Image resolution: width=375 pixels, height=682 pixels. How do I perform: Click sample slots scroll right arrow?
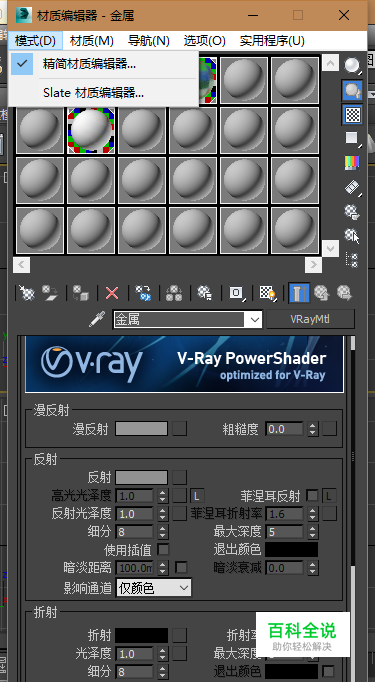[x=313, y=264]
